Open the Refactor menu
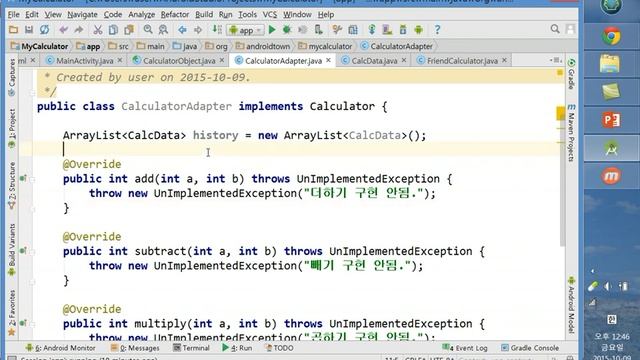 (x=174, y=15)
